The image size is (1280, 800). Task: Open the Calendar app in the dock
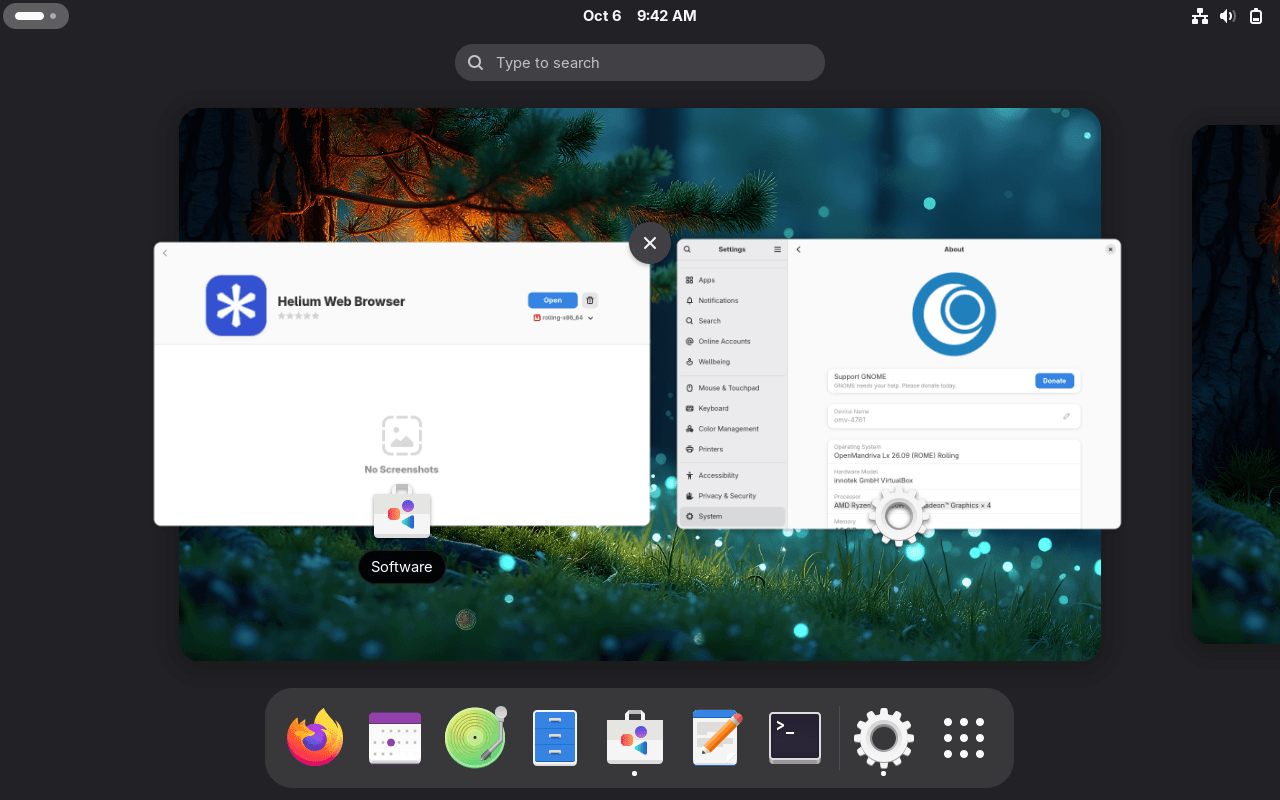point(395,738)
